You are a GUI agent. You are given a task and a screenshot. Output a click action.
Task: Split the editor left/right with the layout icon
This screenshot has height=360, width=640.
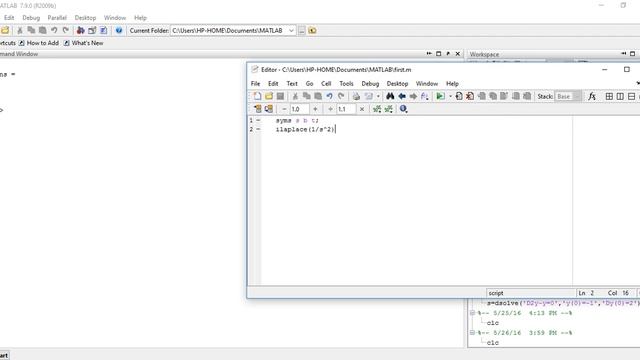[620, 96]
